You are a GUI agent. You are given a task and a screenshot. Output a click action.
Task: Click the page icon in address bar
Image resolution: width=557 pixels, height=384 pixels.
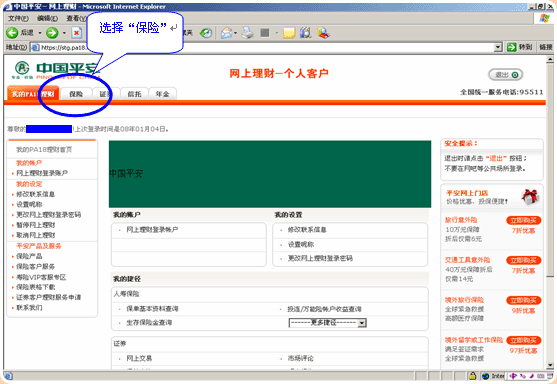click(35, 47)
